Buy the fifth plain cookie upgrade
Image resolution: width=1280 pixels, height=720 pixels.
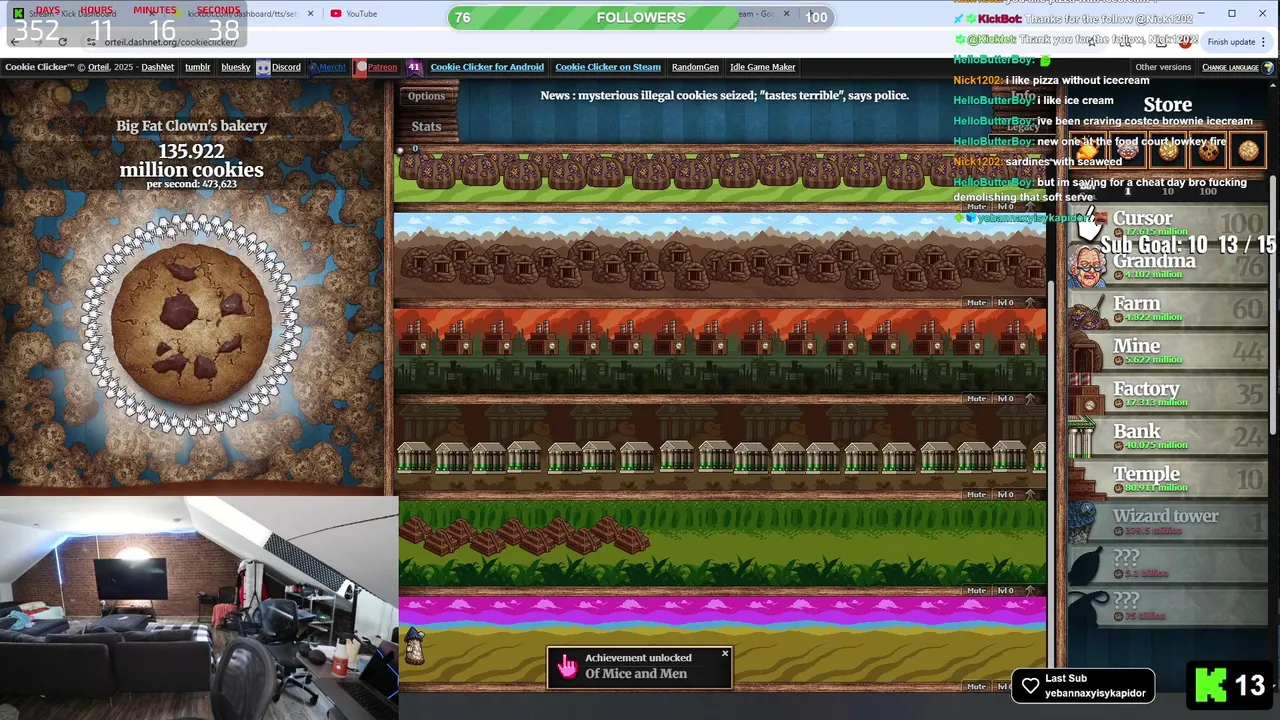click(x=1248, y=151)
